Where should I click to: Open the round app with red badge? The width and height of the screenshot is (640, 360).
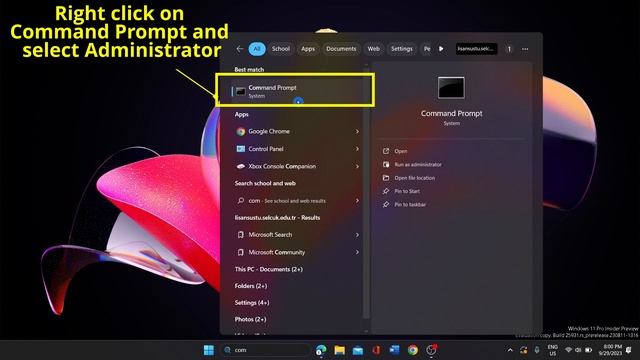pyautogui.click(x=431, y=350)
